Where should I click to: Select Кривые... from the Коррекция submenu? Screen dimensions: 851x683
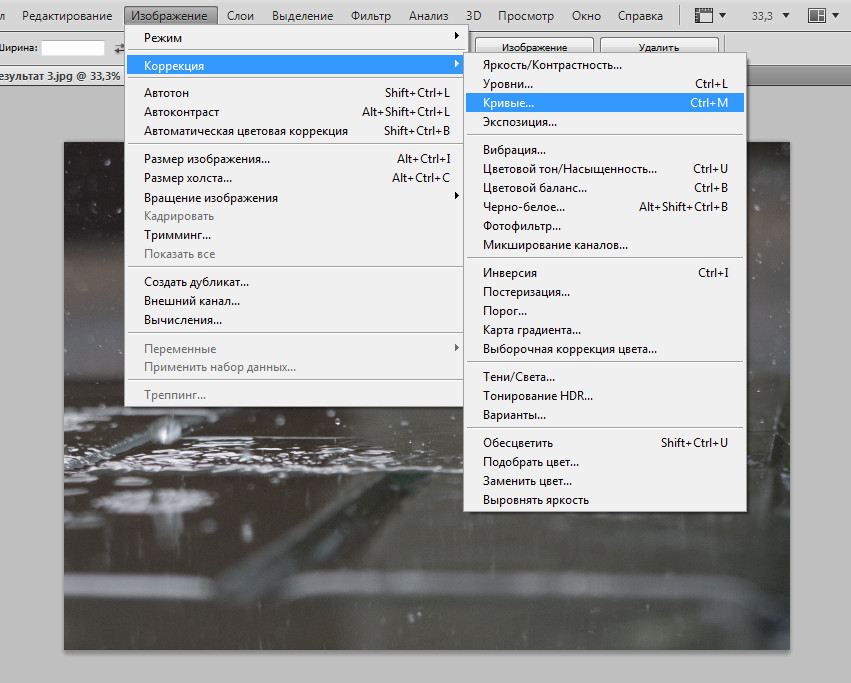(x=605, y=103)
